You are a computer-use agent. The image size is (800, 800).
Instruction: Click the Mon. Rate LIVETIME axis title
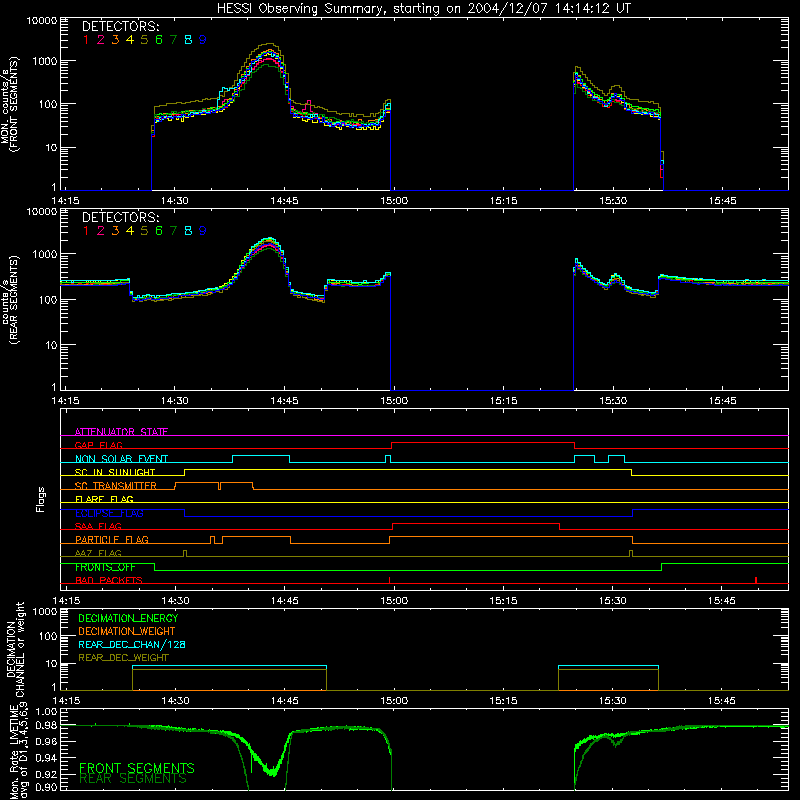[18, 751]
